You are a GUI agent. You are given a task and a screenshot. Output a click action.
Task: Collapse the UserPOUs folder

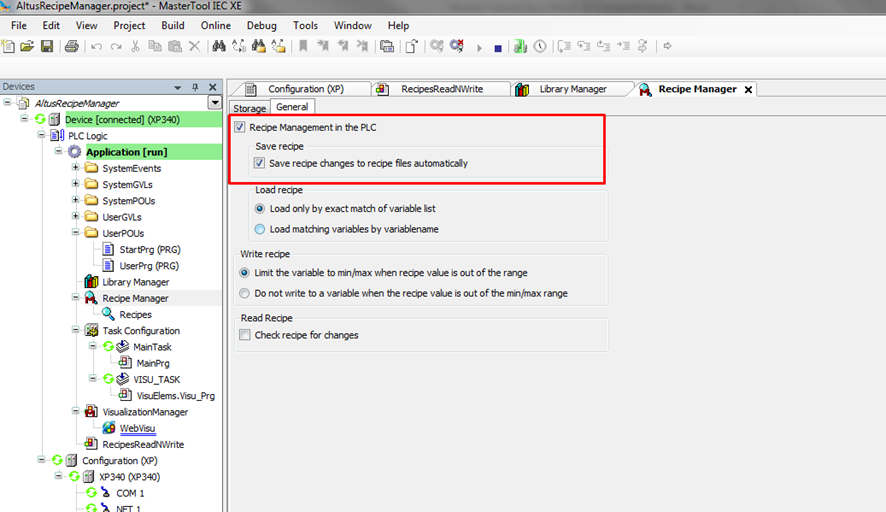coord(75,233)
